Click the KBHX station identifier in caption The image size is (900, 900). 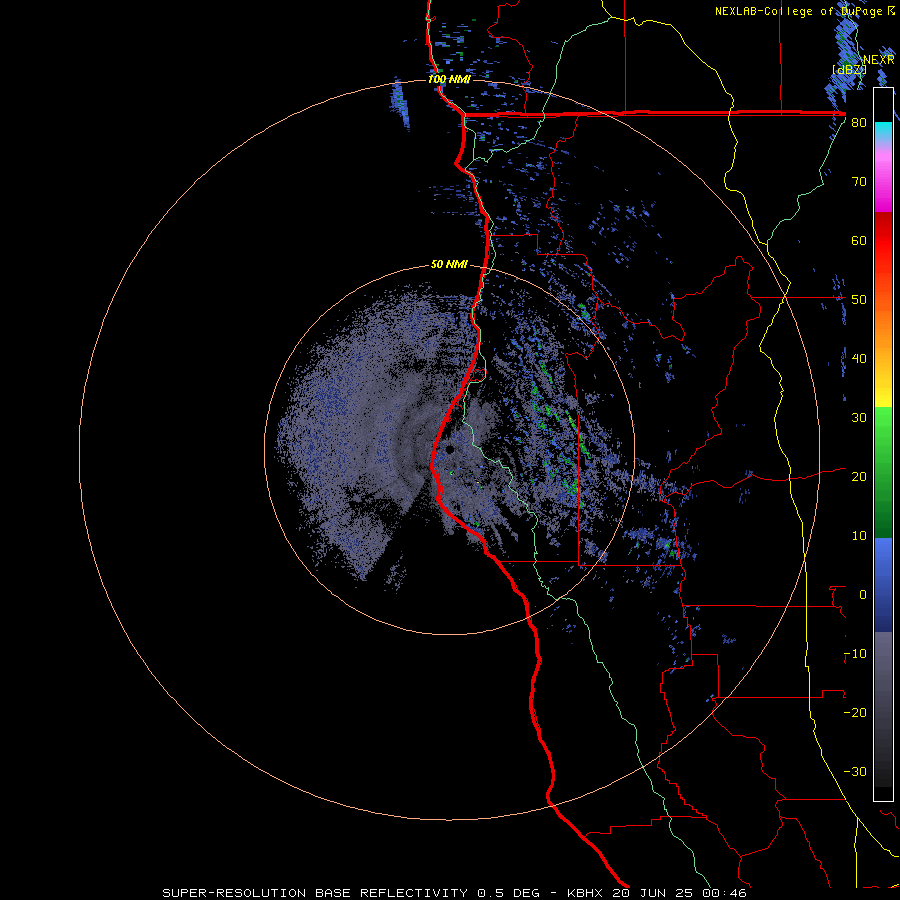pyautogui.click(x=587, y=893)
